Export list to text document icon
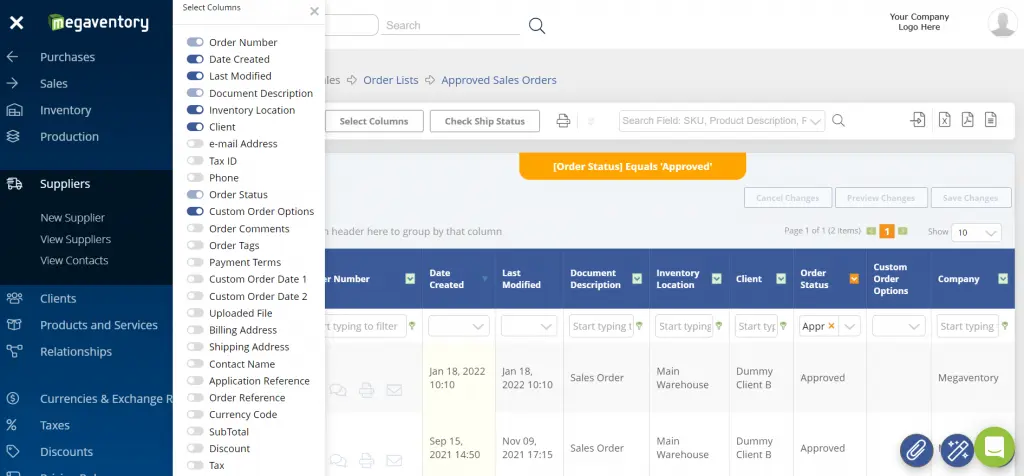Viewport: 1024px width, 476px height. 991,119
